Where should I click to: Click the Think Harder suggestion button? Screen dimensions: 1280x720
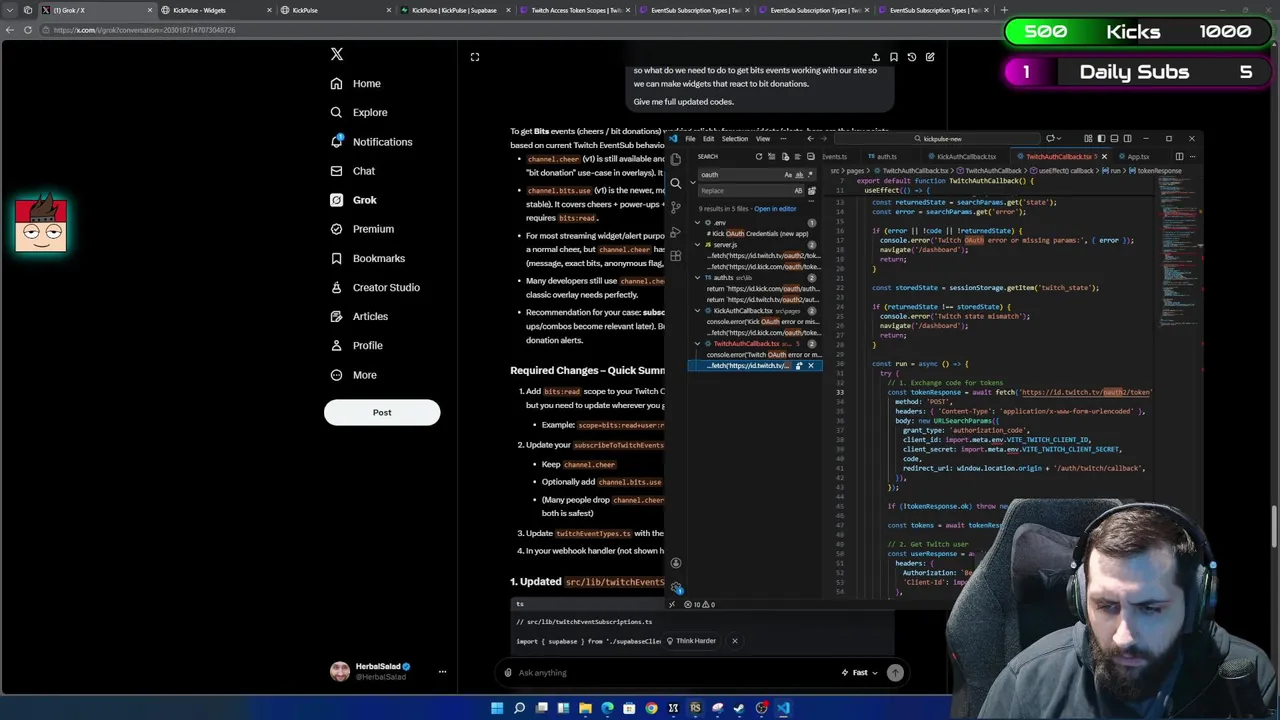[691, 641]
